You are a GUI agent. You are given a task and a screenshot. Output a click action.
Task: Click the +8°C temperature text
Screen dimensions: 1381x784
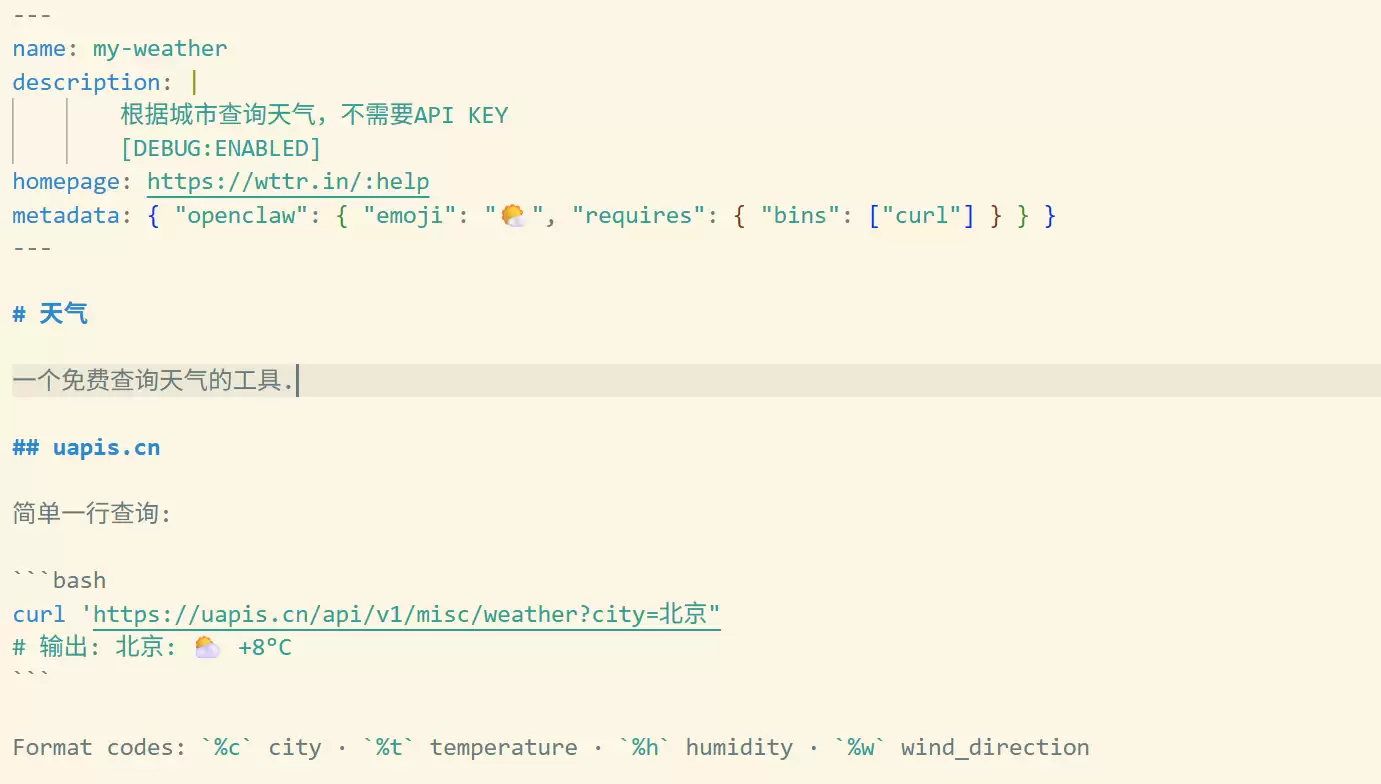pyautogui.click(x=265, y=647)
